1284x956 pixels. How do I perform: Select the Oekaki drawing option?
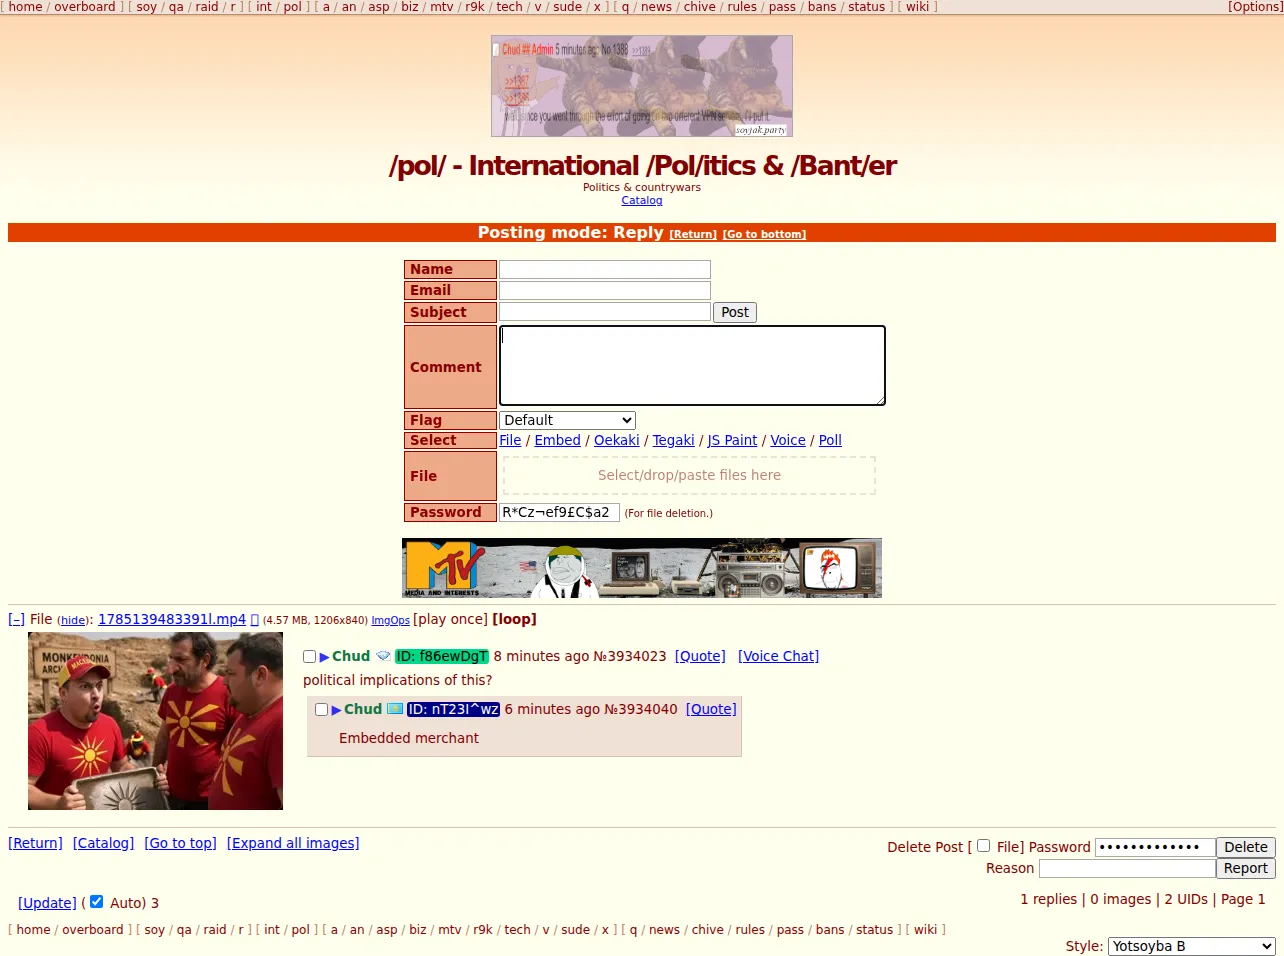coord(617,441)
